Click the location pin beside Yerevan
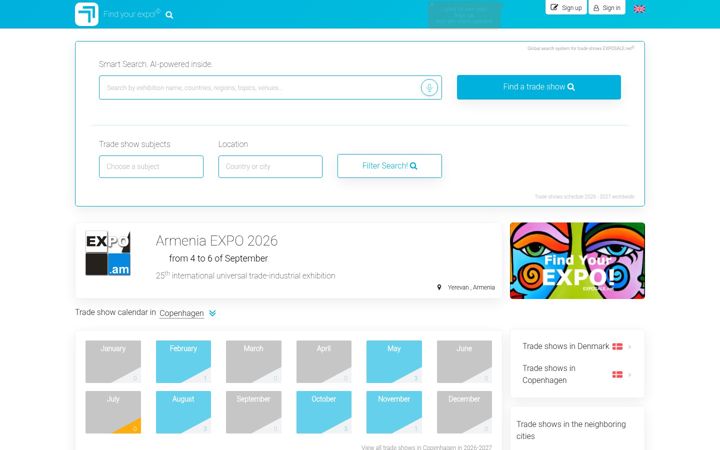Viewport: 720px width, 450px height. point(439,287)
